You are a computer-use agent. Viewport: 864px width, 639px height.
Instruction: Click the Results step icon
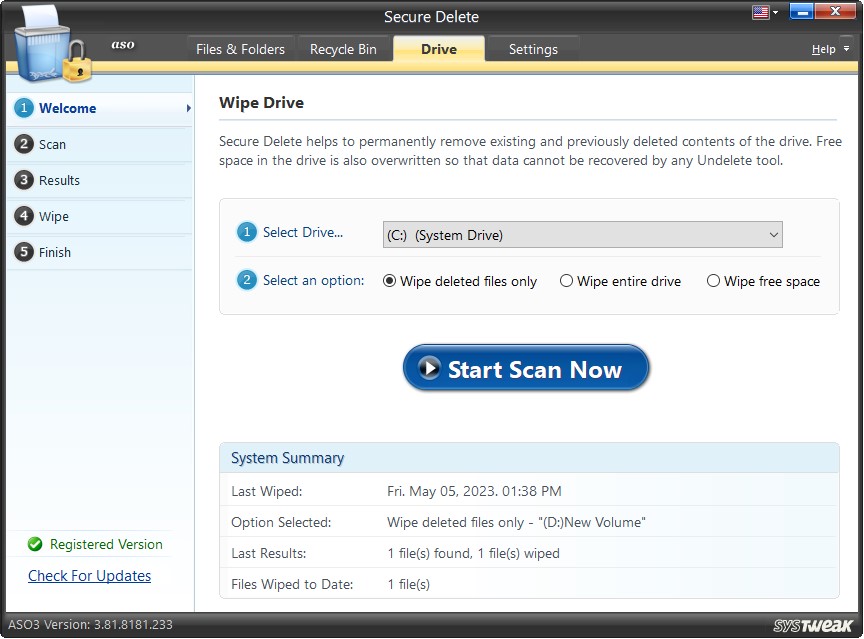click(x=24, y=180)
